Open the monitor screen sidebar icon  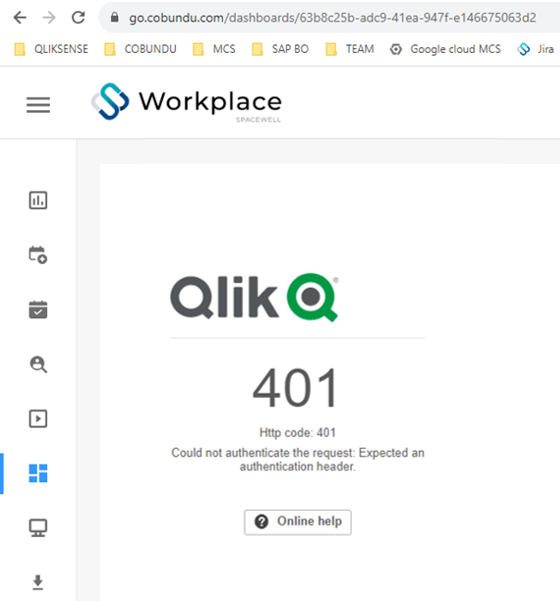38,528
